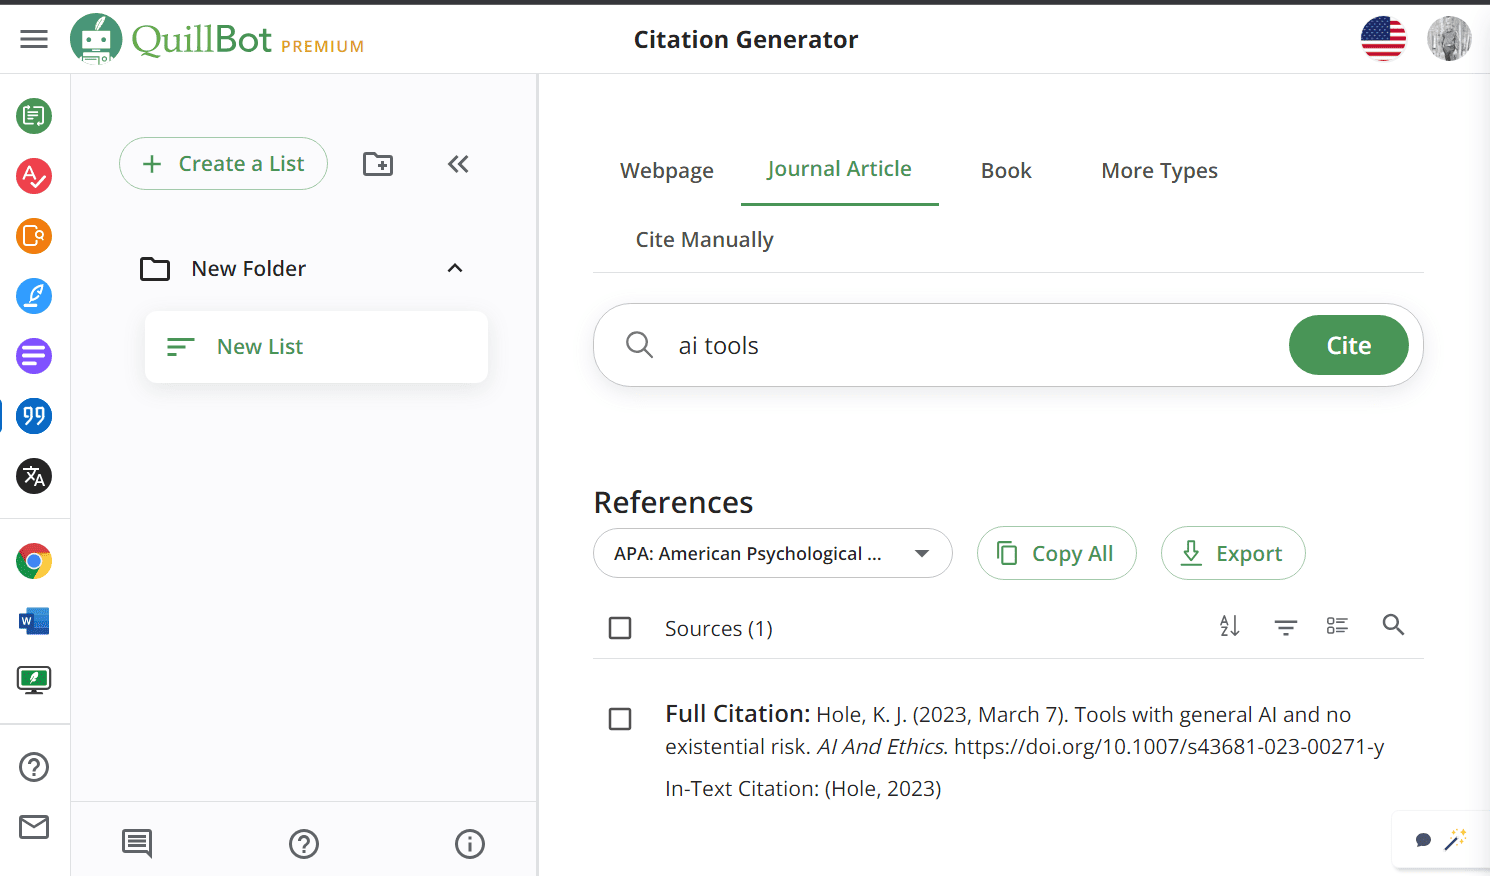This screenshot has width=1490, height=876.
Task: Change language with the US flag icon
Action: click(1384, 39)
